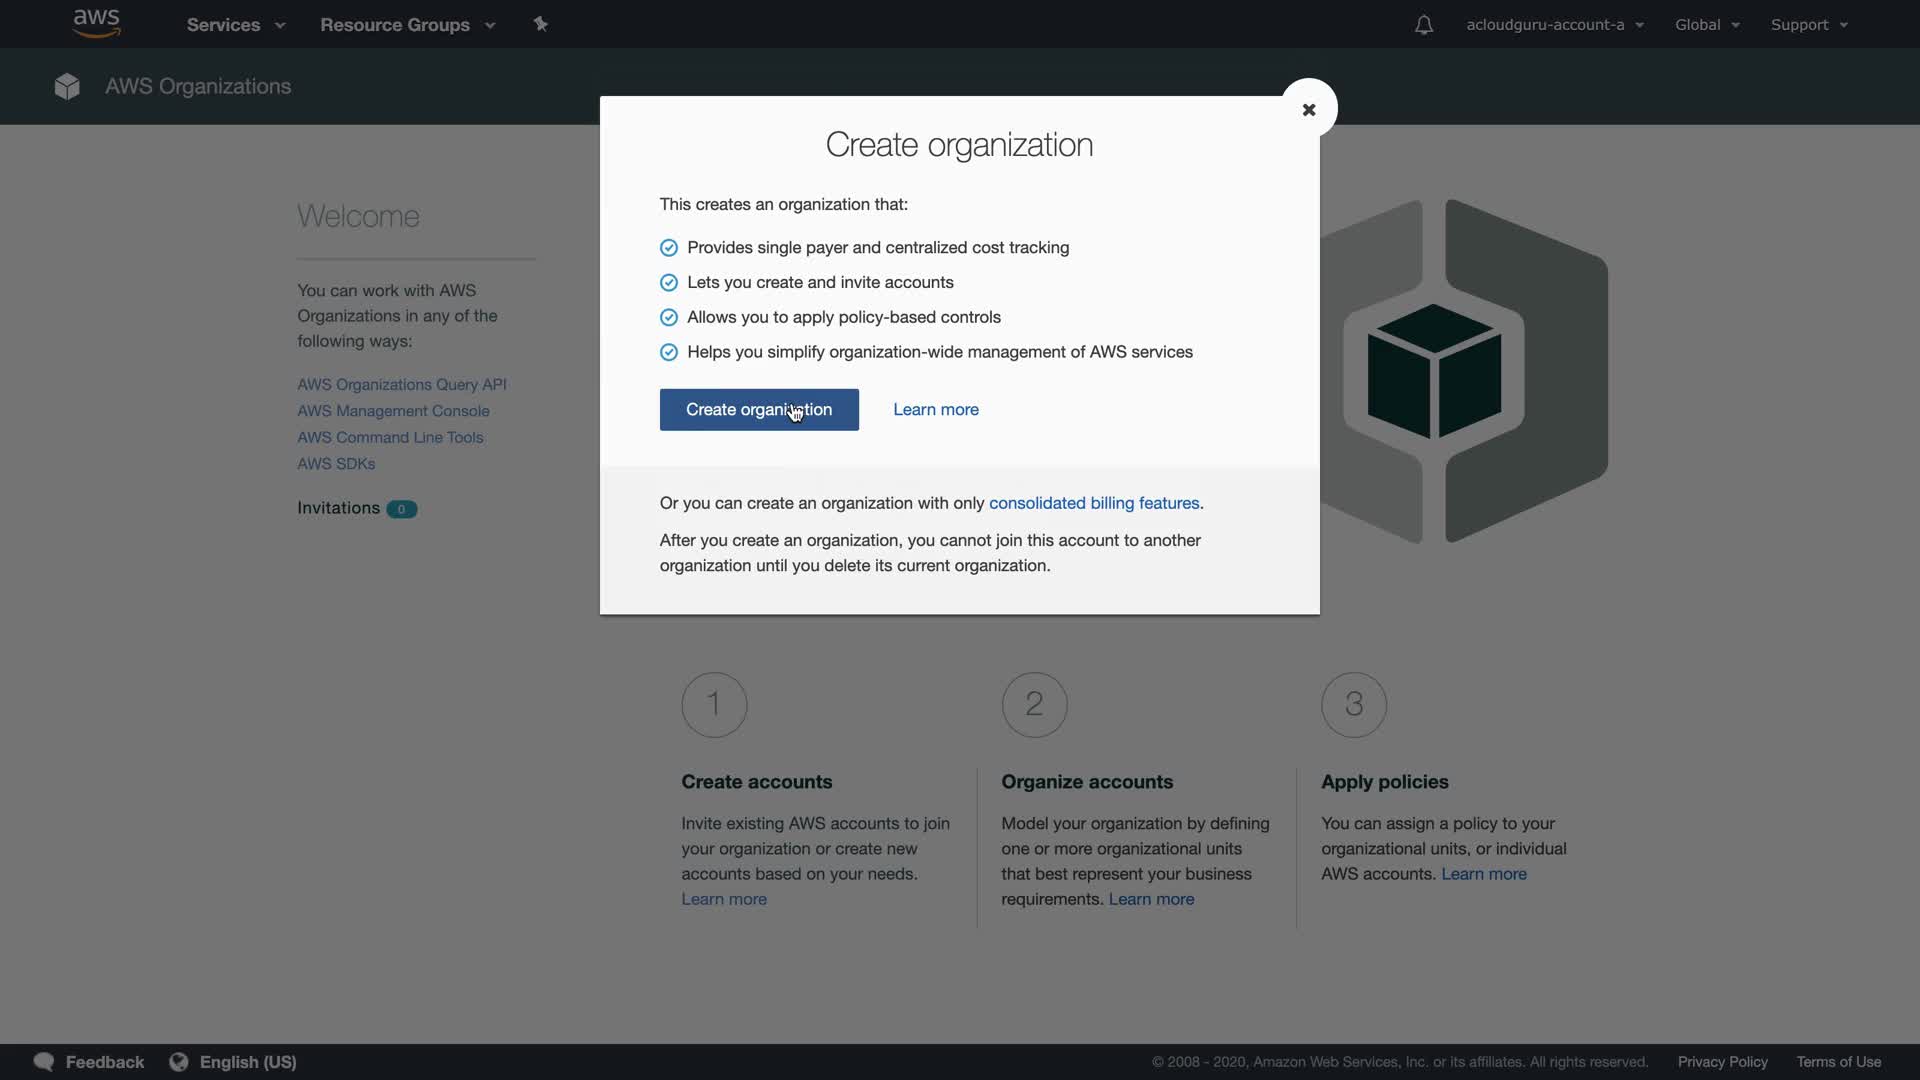Click the English (US) language selector
Screen dimensions: 1920x1080
(248, 1062)
